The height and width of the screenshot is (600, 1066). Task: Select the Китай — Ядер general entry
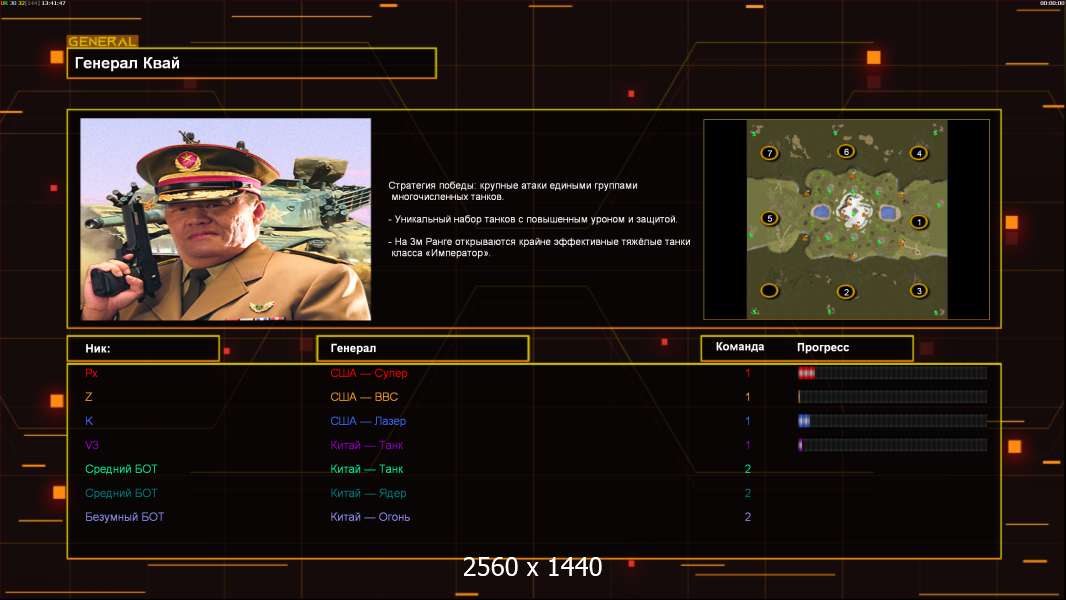368,493
